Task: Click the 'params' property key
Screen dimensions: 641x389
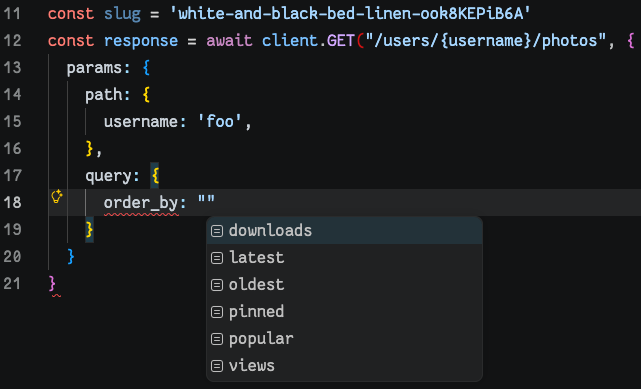Action: pyautogui.click(x=94, y=68)
